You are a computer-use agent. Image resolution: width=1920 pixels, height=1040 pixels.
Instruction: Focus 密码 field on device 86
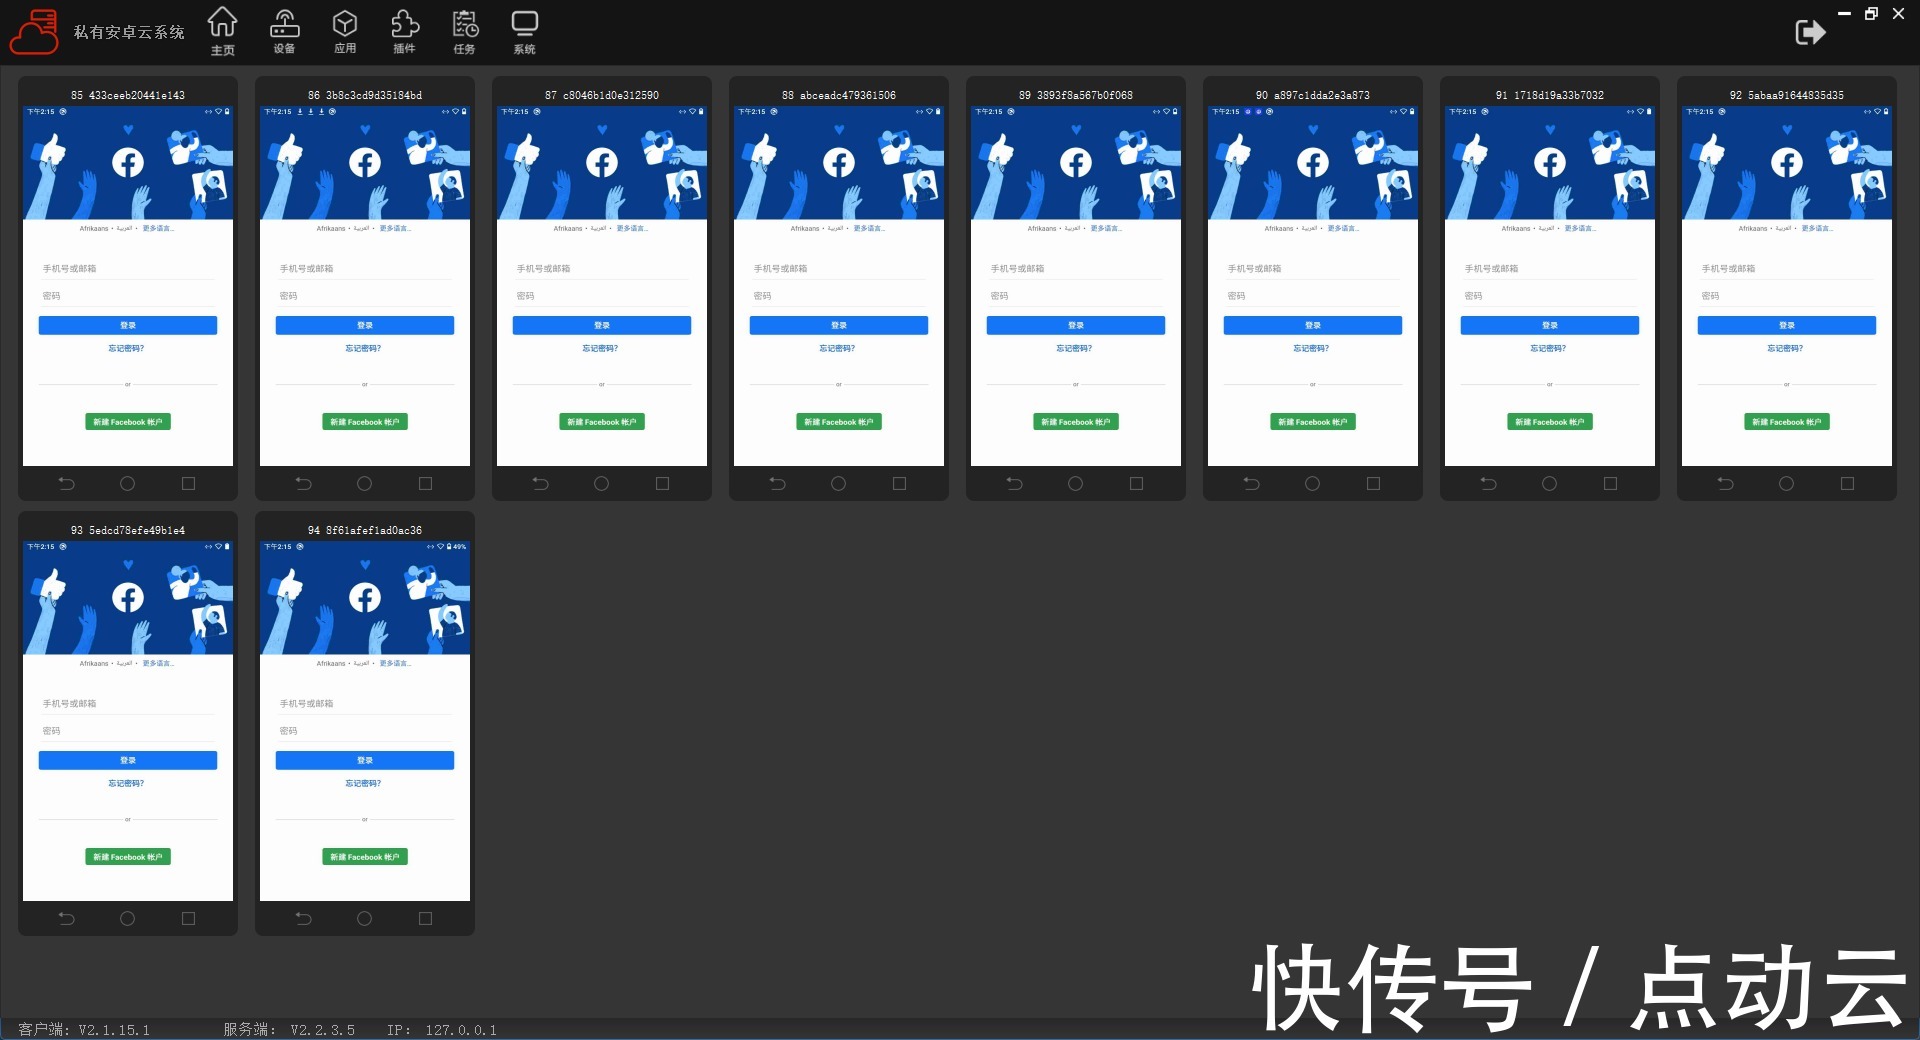pyautogui.click(x=365, y=296)
